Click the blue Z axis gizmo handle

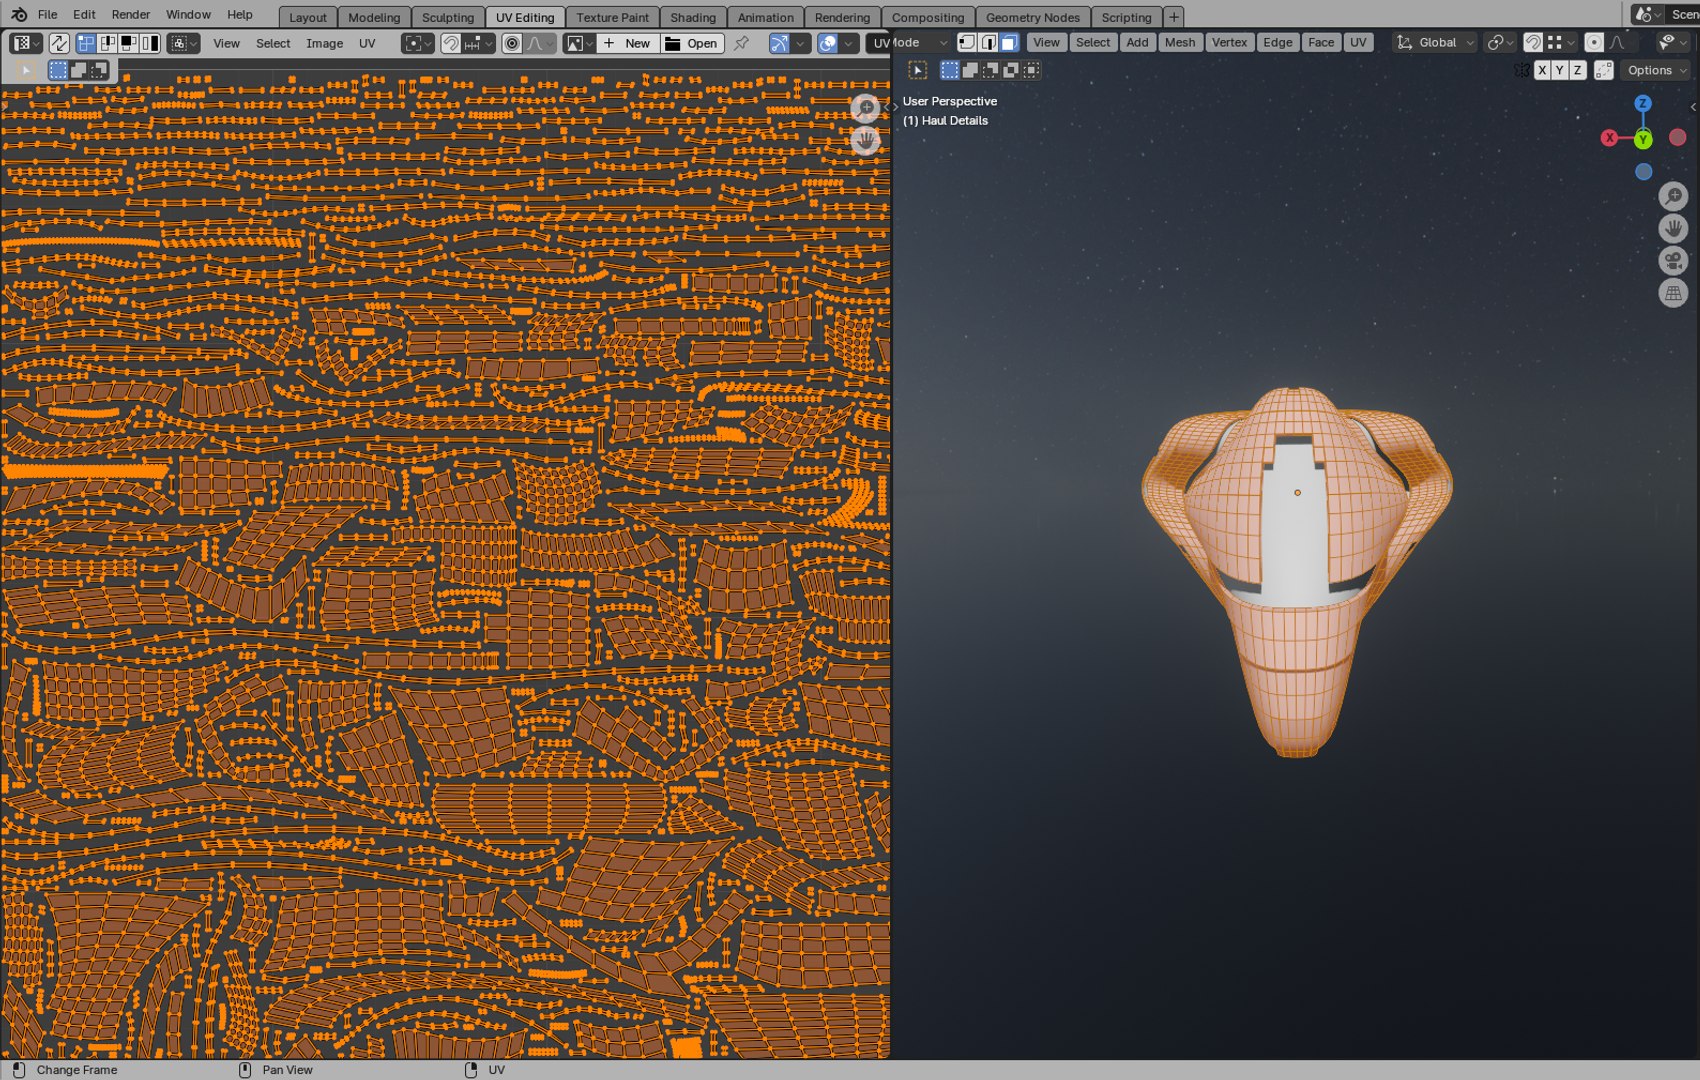point(1642,104)
